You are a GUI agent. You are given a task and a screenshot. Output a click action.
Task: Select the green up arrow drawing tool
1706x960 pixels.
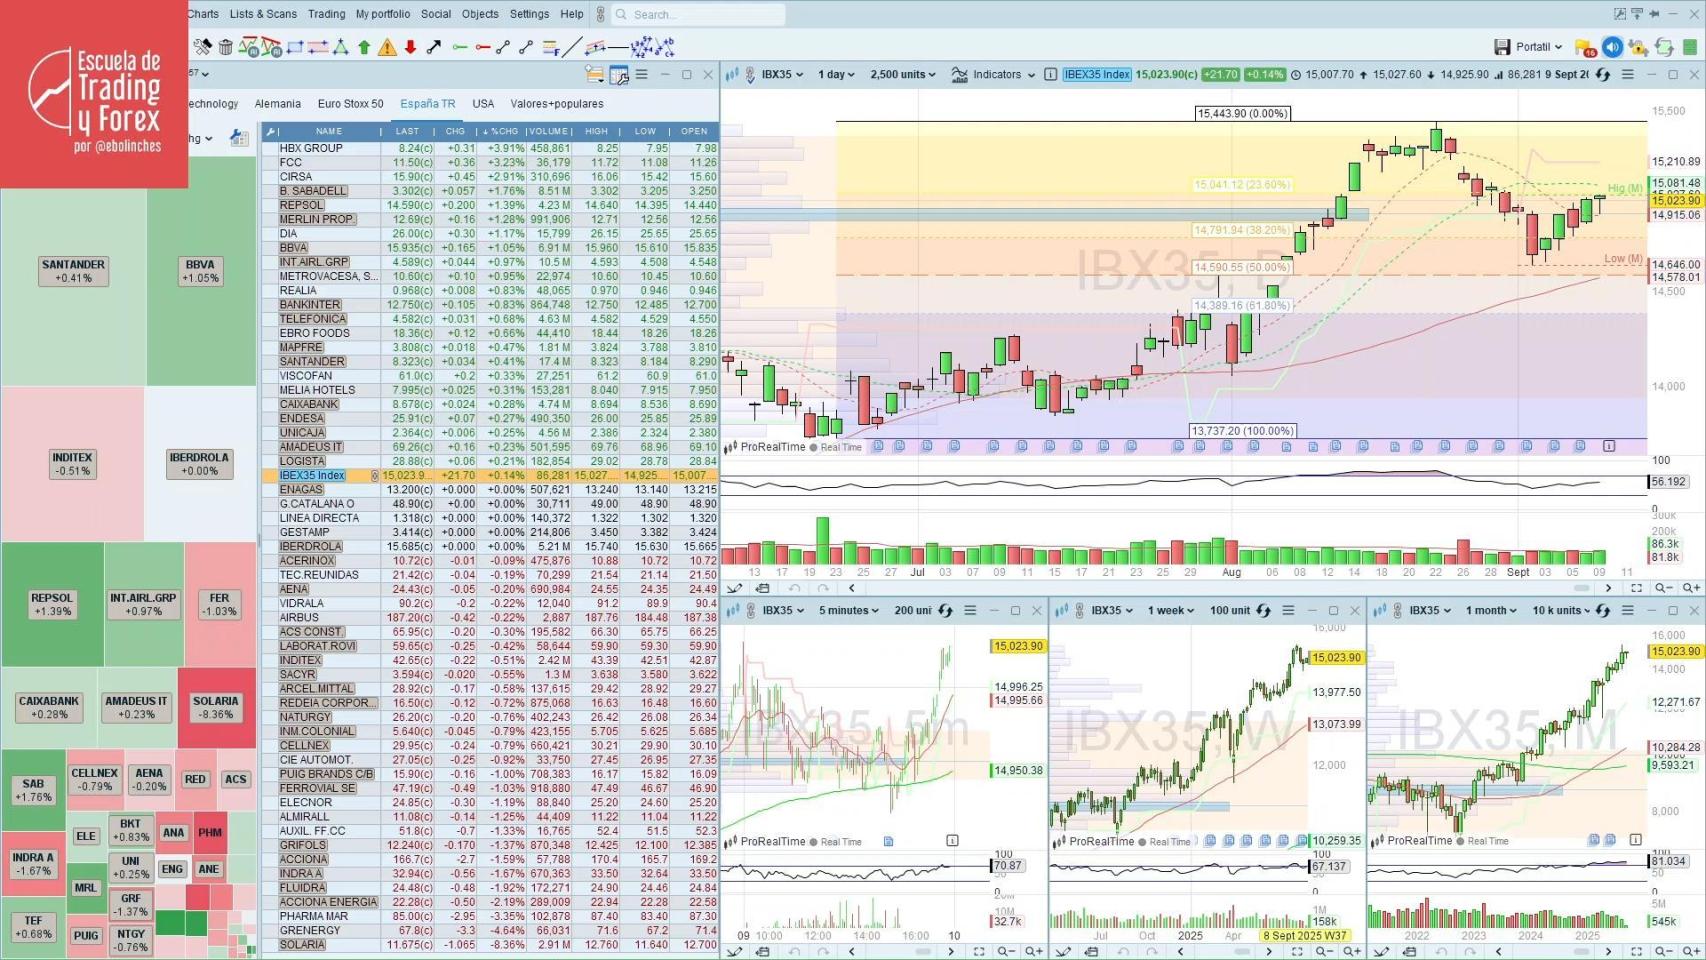pyautogui.click(x=363, y=46)
